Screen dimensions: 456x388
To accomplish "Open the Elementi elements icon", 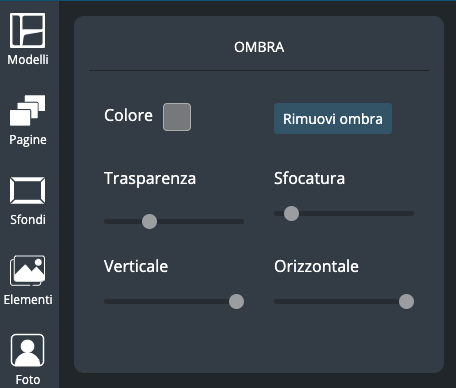I will (27, 271).
